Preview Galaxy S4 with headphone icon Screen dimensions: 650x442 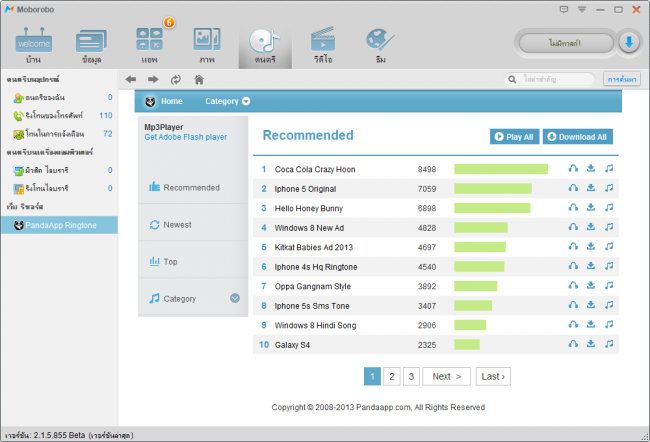[x=573, y=344]
